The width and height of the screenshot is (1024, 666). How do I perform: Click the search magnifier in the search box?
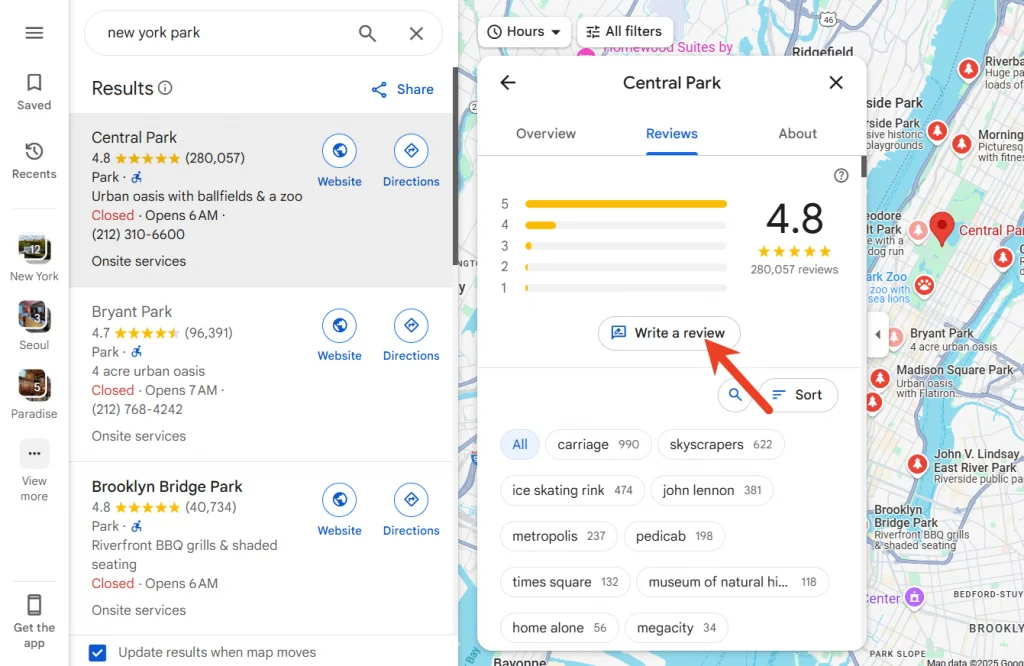point(367,33)
